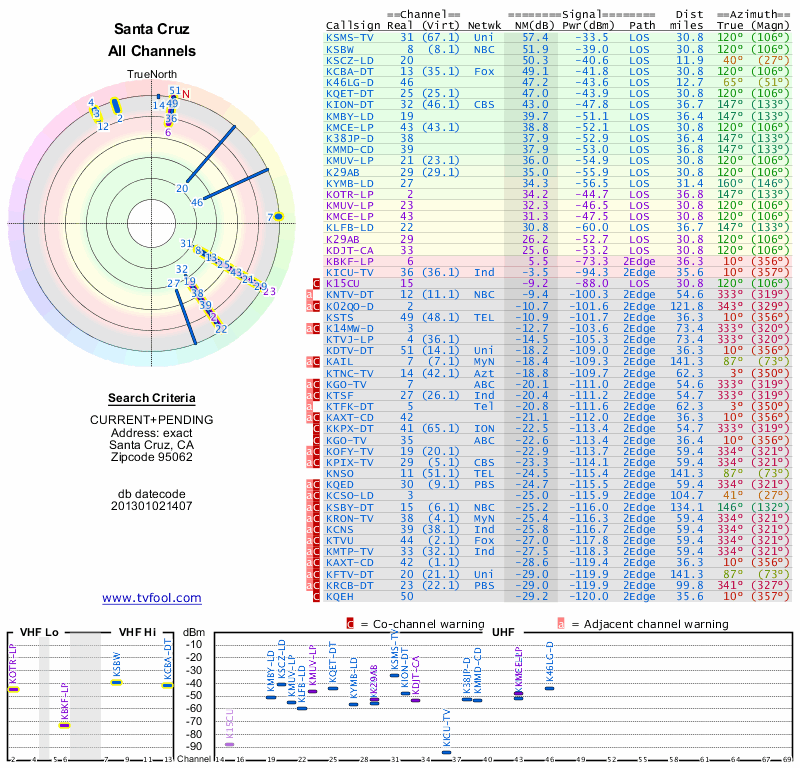Click the Callsign column header

(x=354, y=25)
